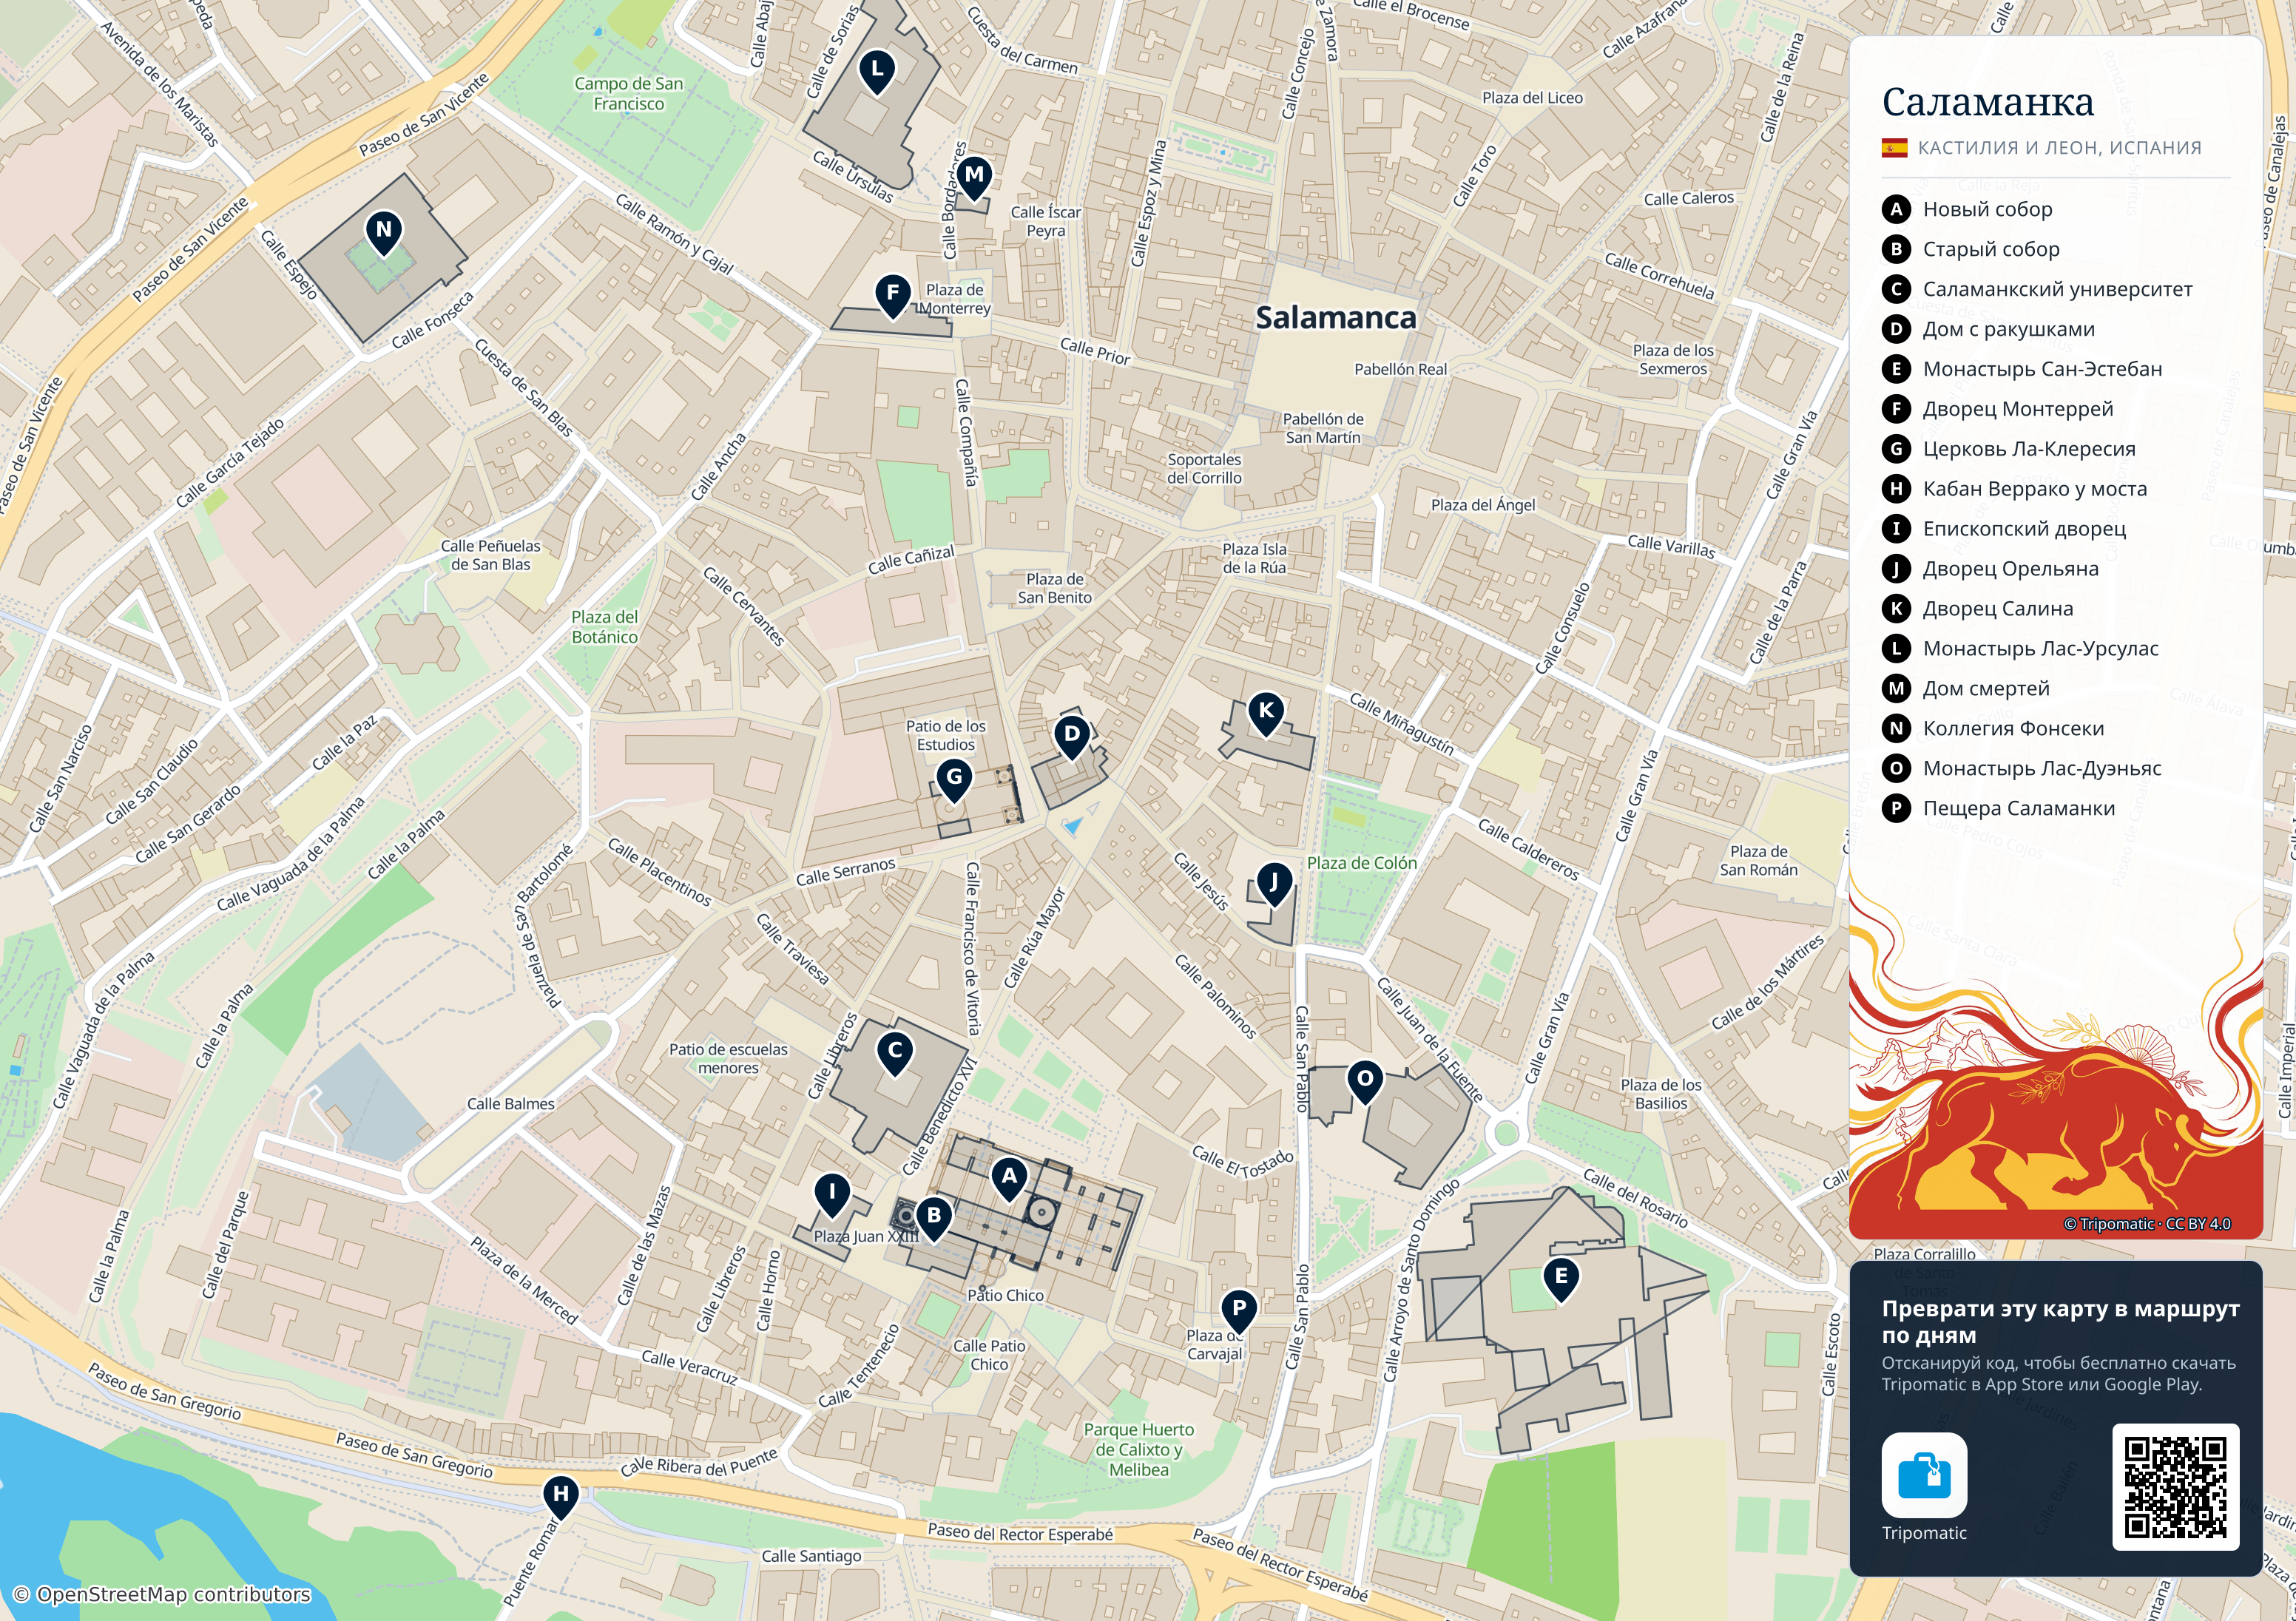2296x1621 pixels.
Task: Click heading Преврати эту карту в маршрут
Action: (2060, 1322)
